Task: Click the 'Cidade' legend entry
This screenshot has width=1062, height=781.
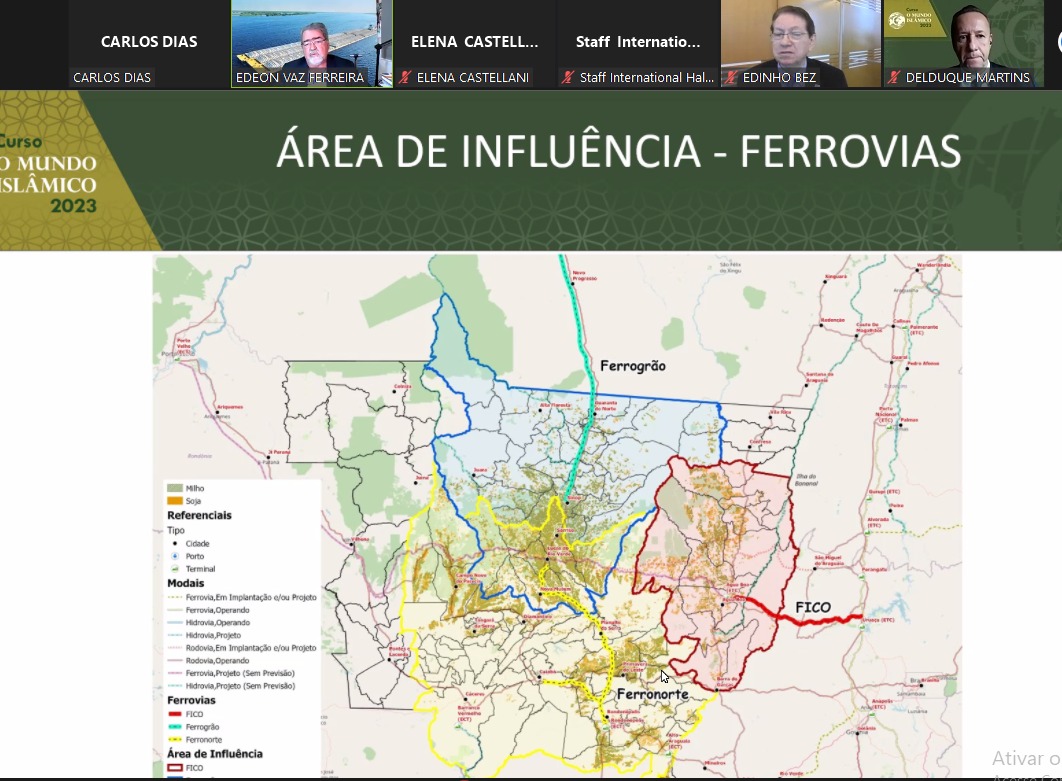Action: 197,543
